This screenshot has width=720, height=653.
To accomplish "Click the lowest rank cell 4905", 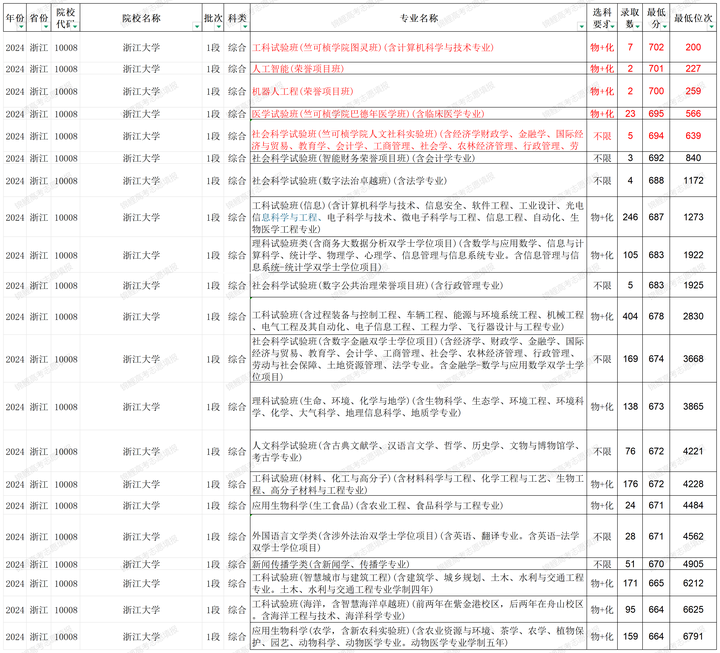I will pyautogui.click(x=693, y=564).
